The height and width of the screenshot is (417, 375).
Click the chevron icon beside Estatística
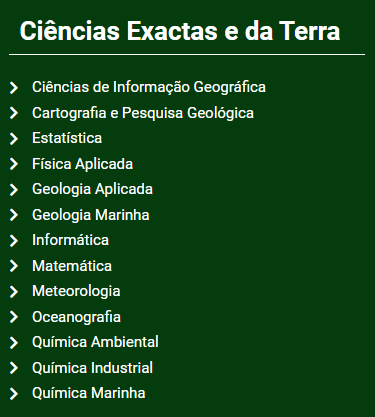tap(14, 139)
